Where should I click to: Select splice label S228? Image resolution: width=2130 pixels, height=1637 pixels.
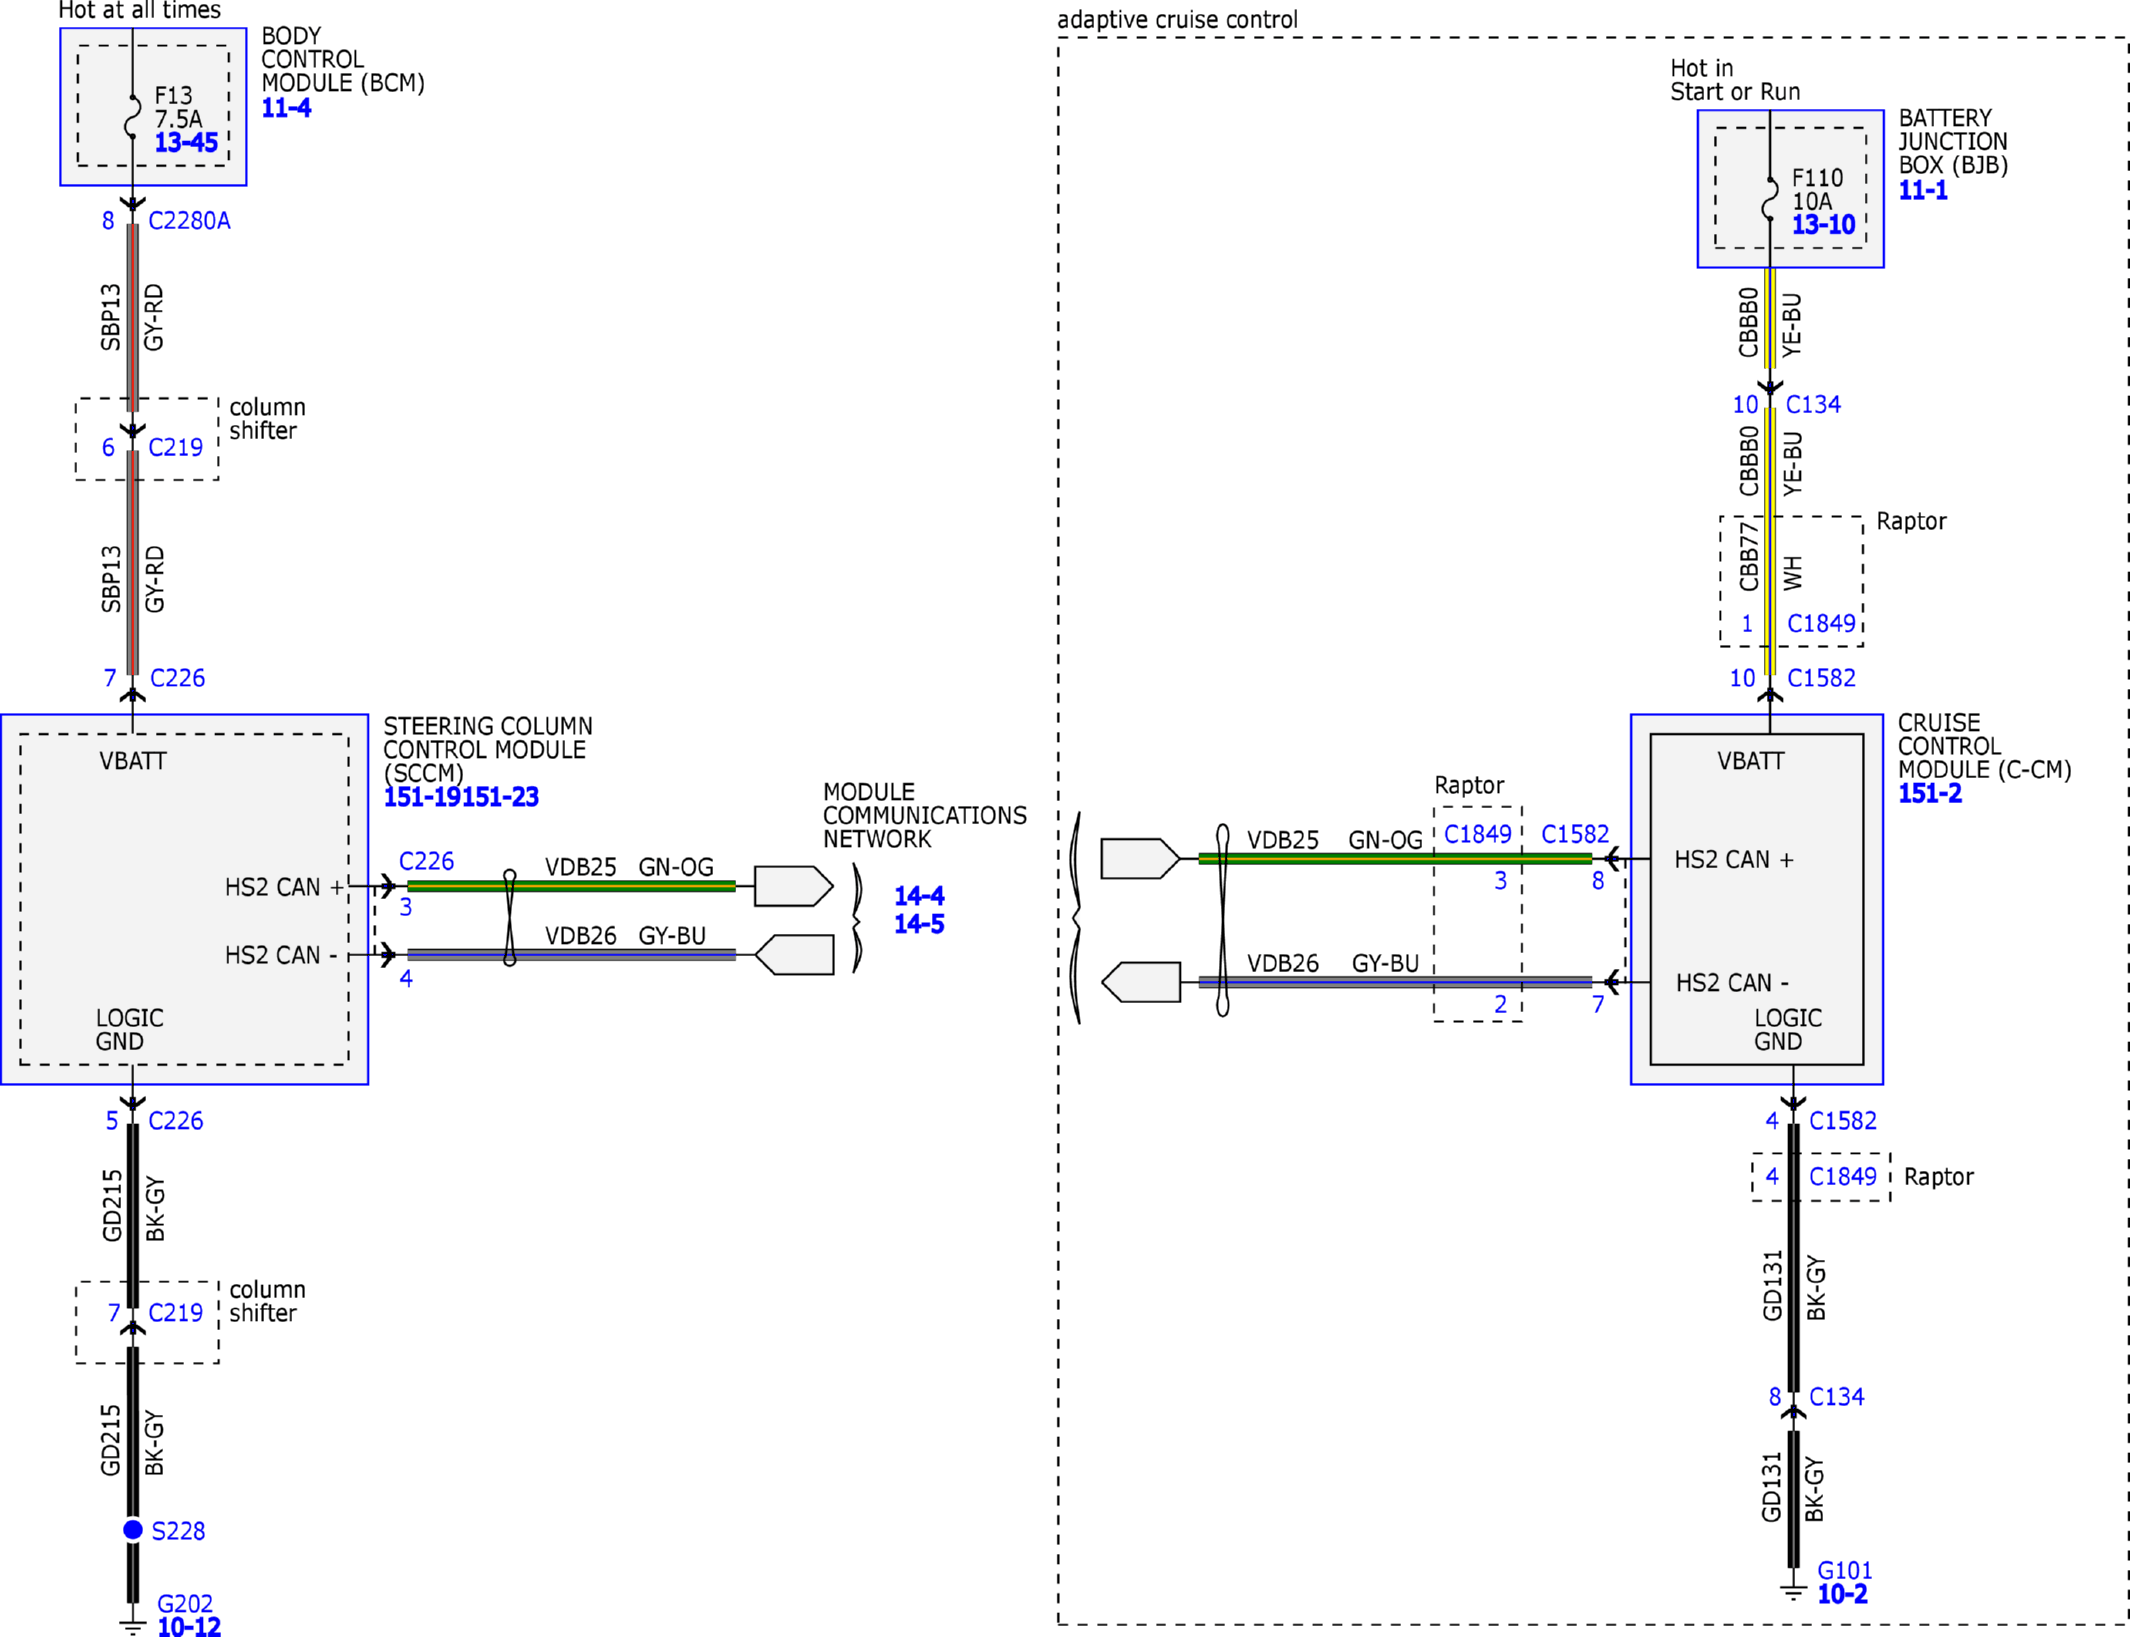pos(178,1531)
